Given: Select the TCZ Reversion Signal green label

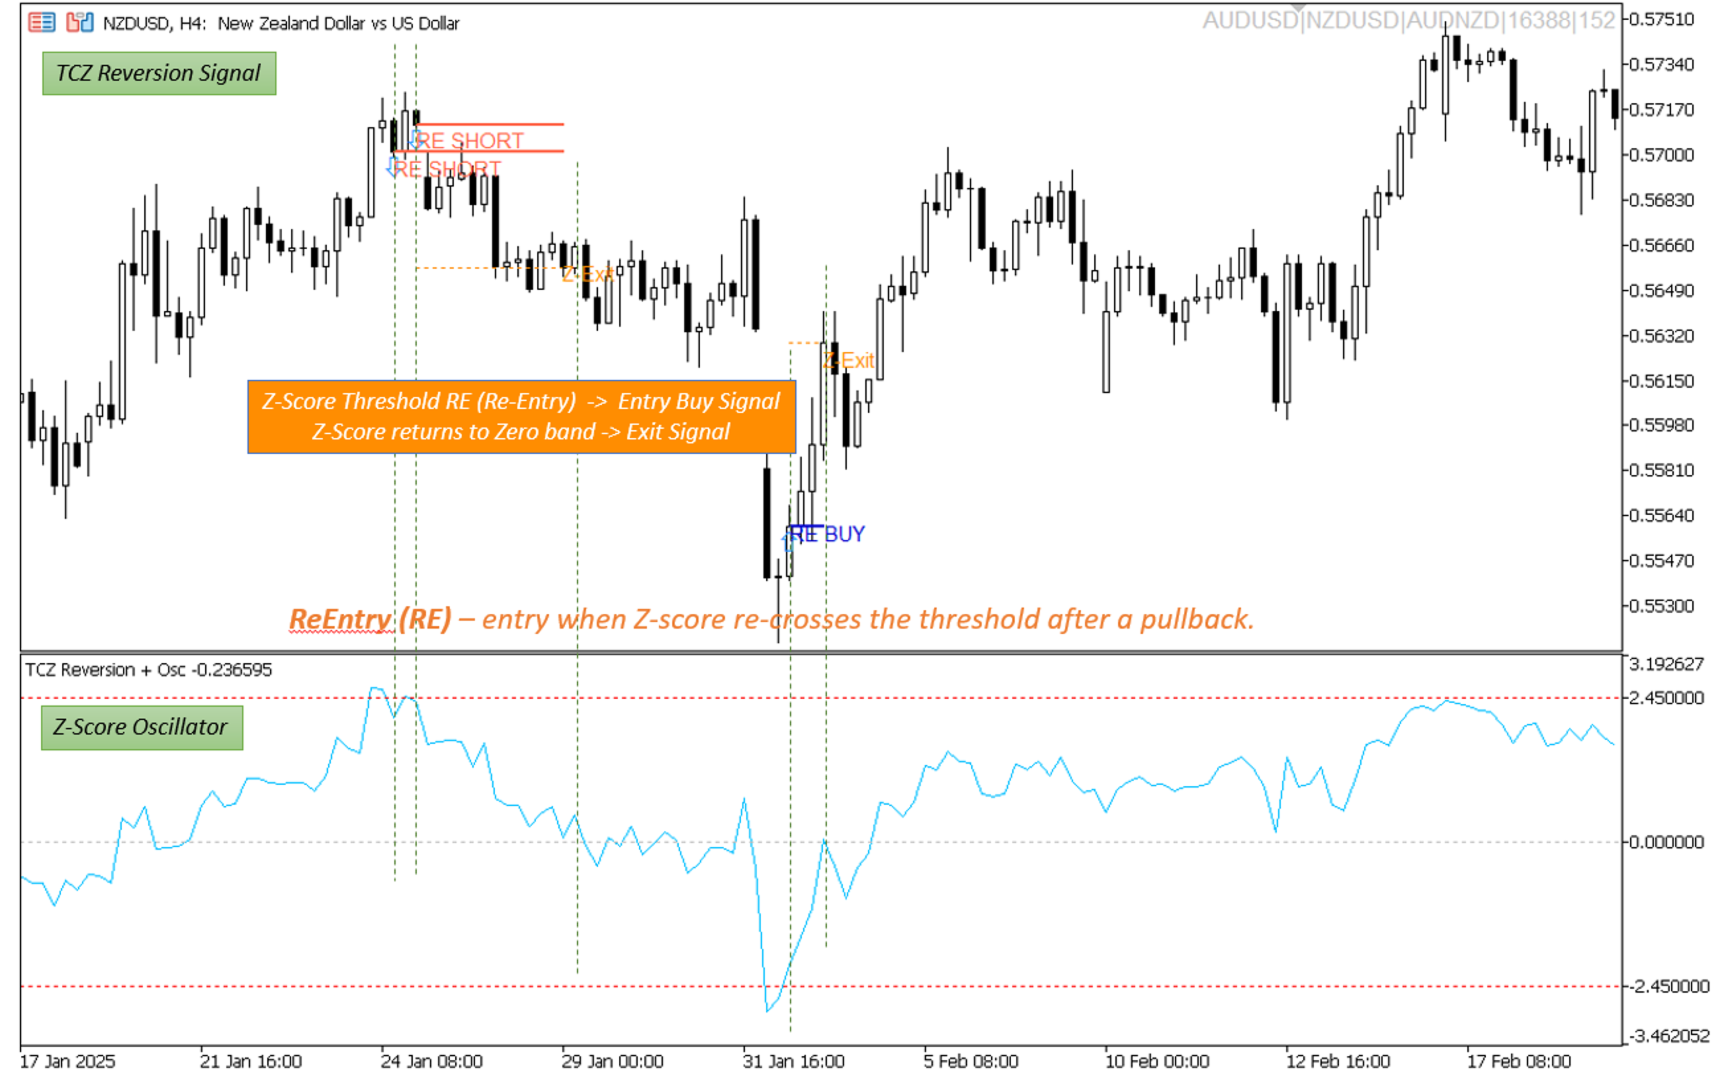Looking at the screenshot, I should coord(159,73).
